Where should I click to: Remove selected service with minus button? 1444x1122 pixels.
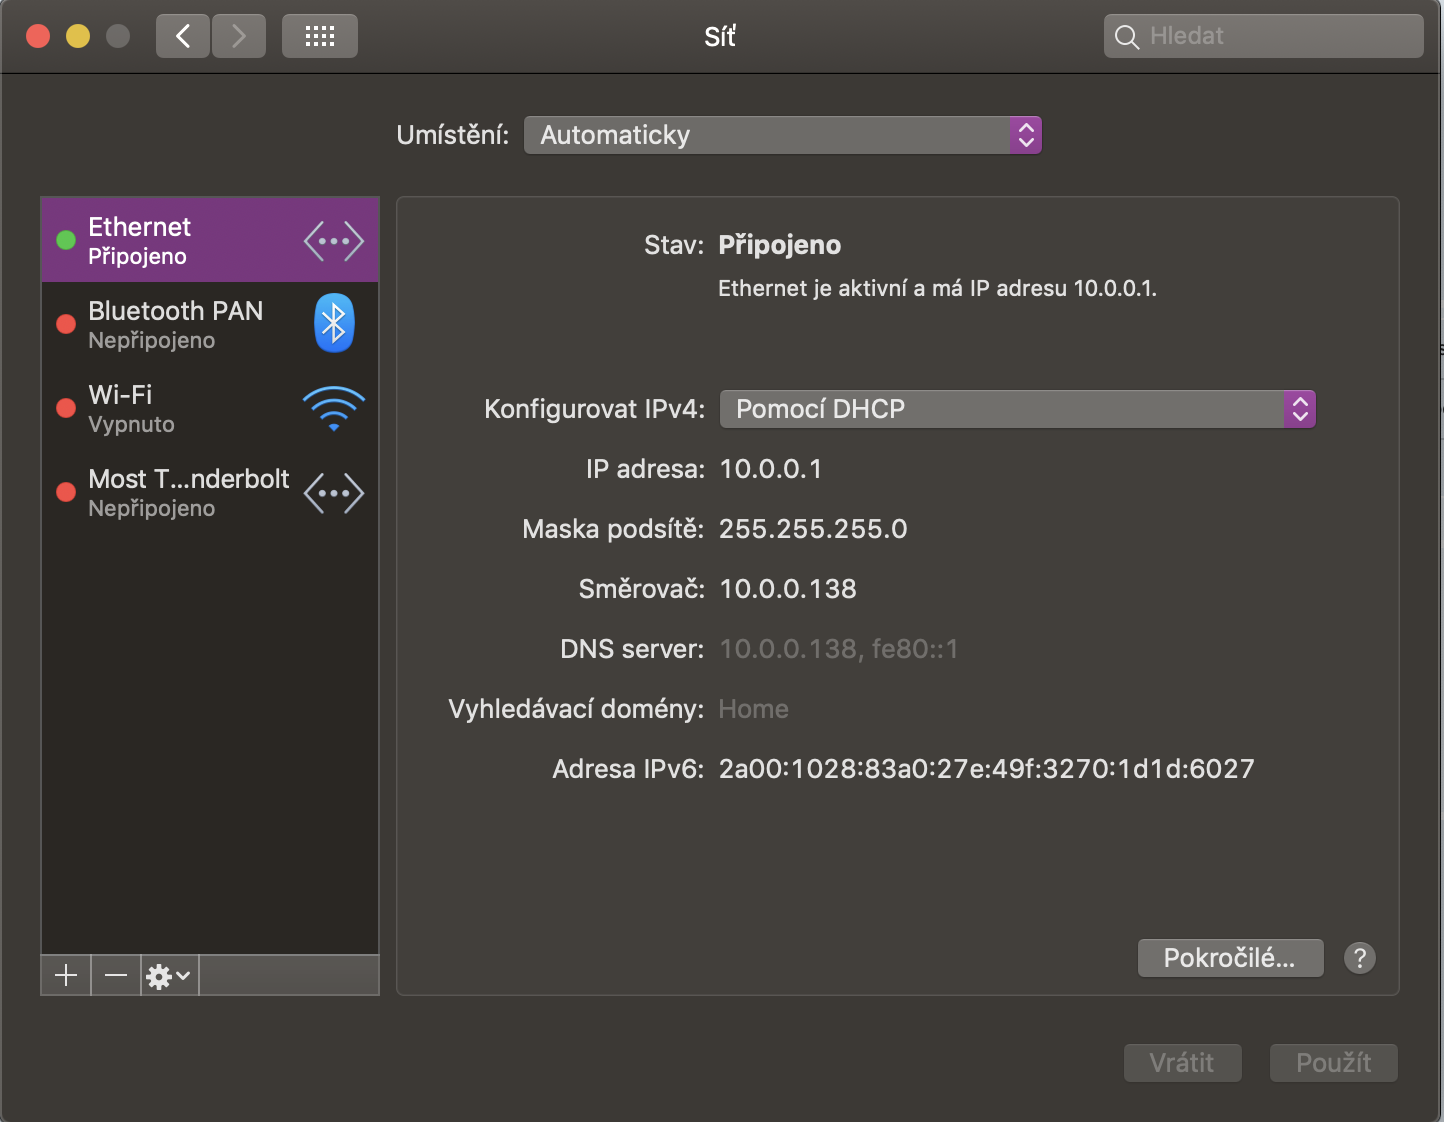pos(116,975)
